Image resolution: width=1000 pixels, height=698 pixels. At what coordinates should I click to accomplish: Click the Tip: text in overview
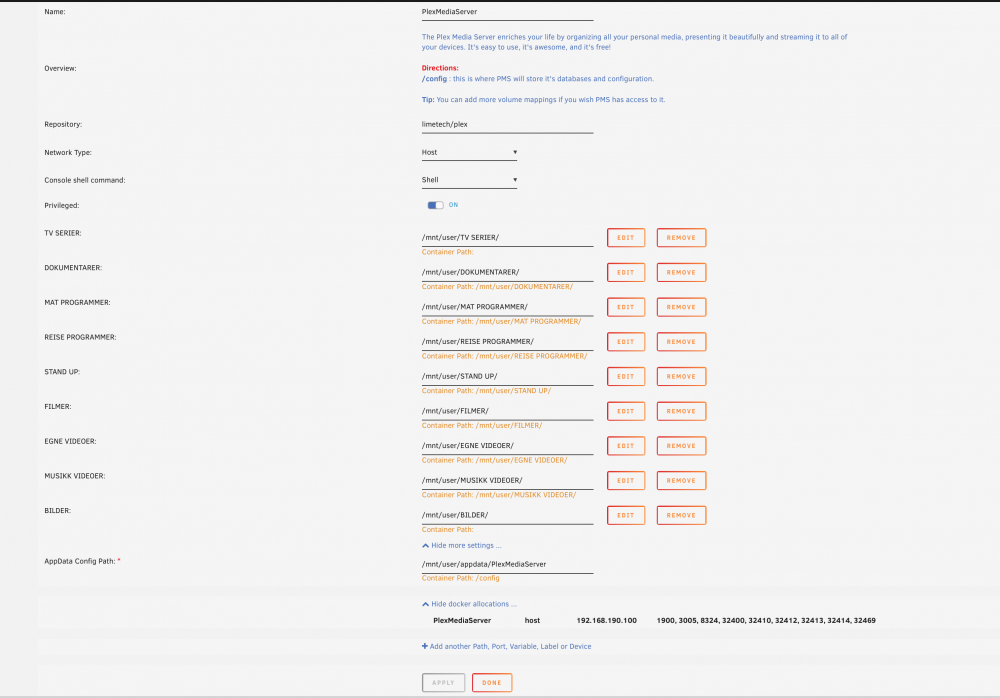[x=428, y=100]
